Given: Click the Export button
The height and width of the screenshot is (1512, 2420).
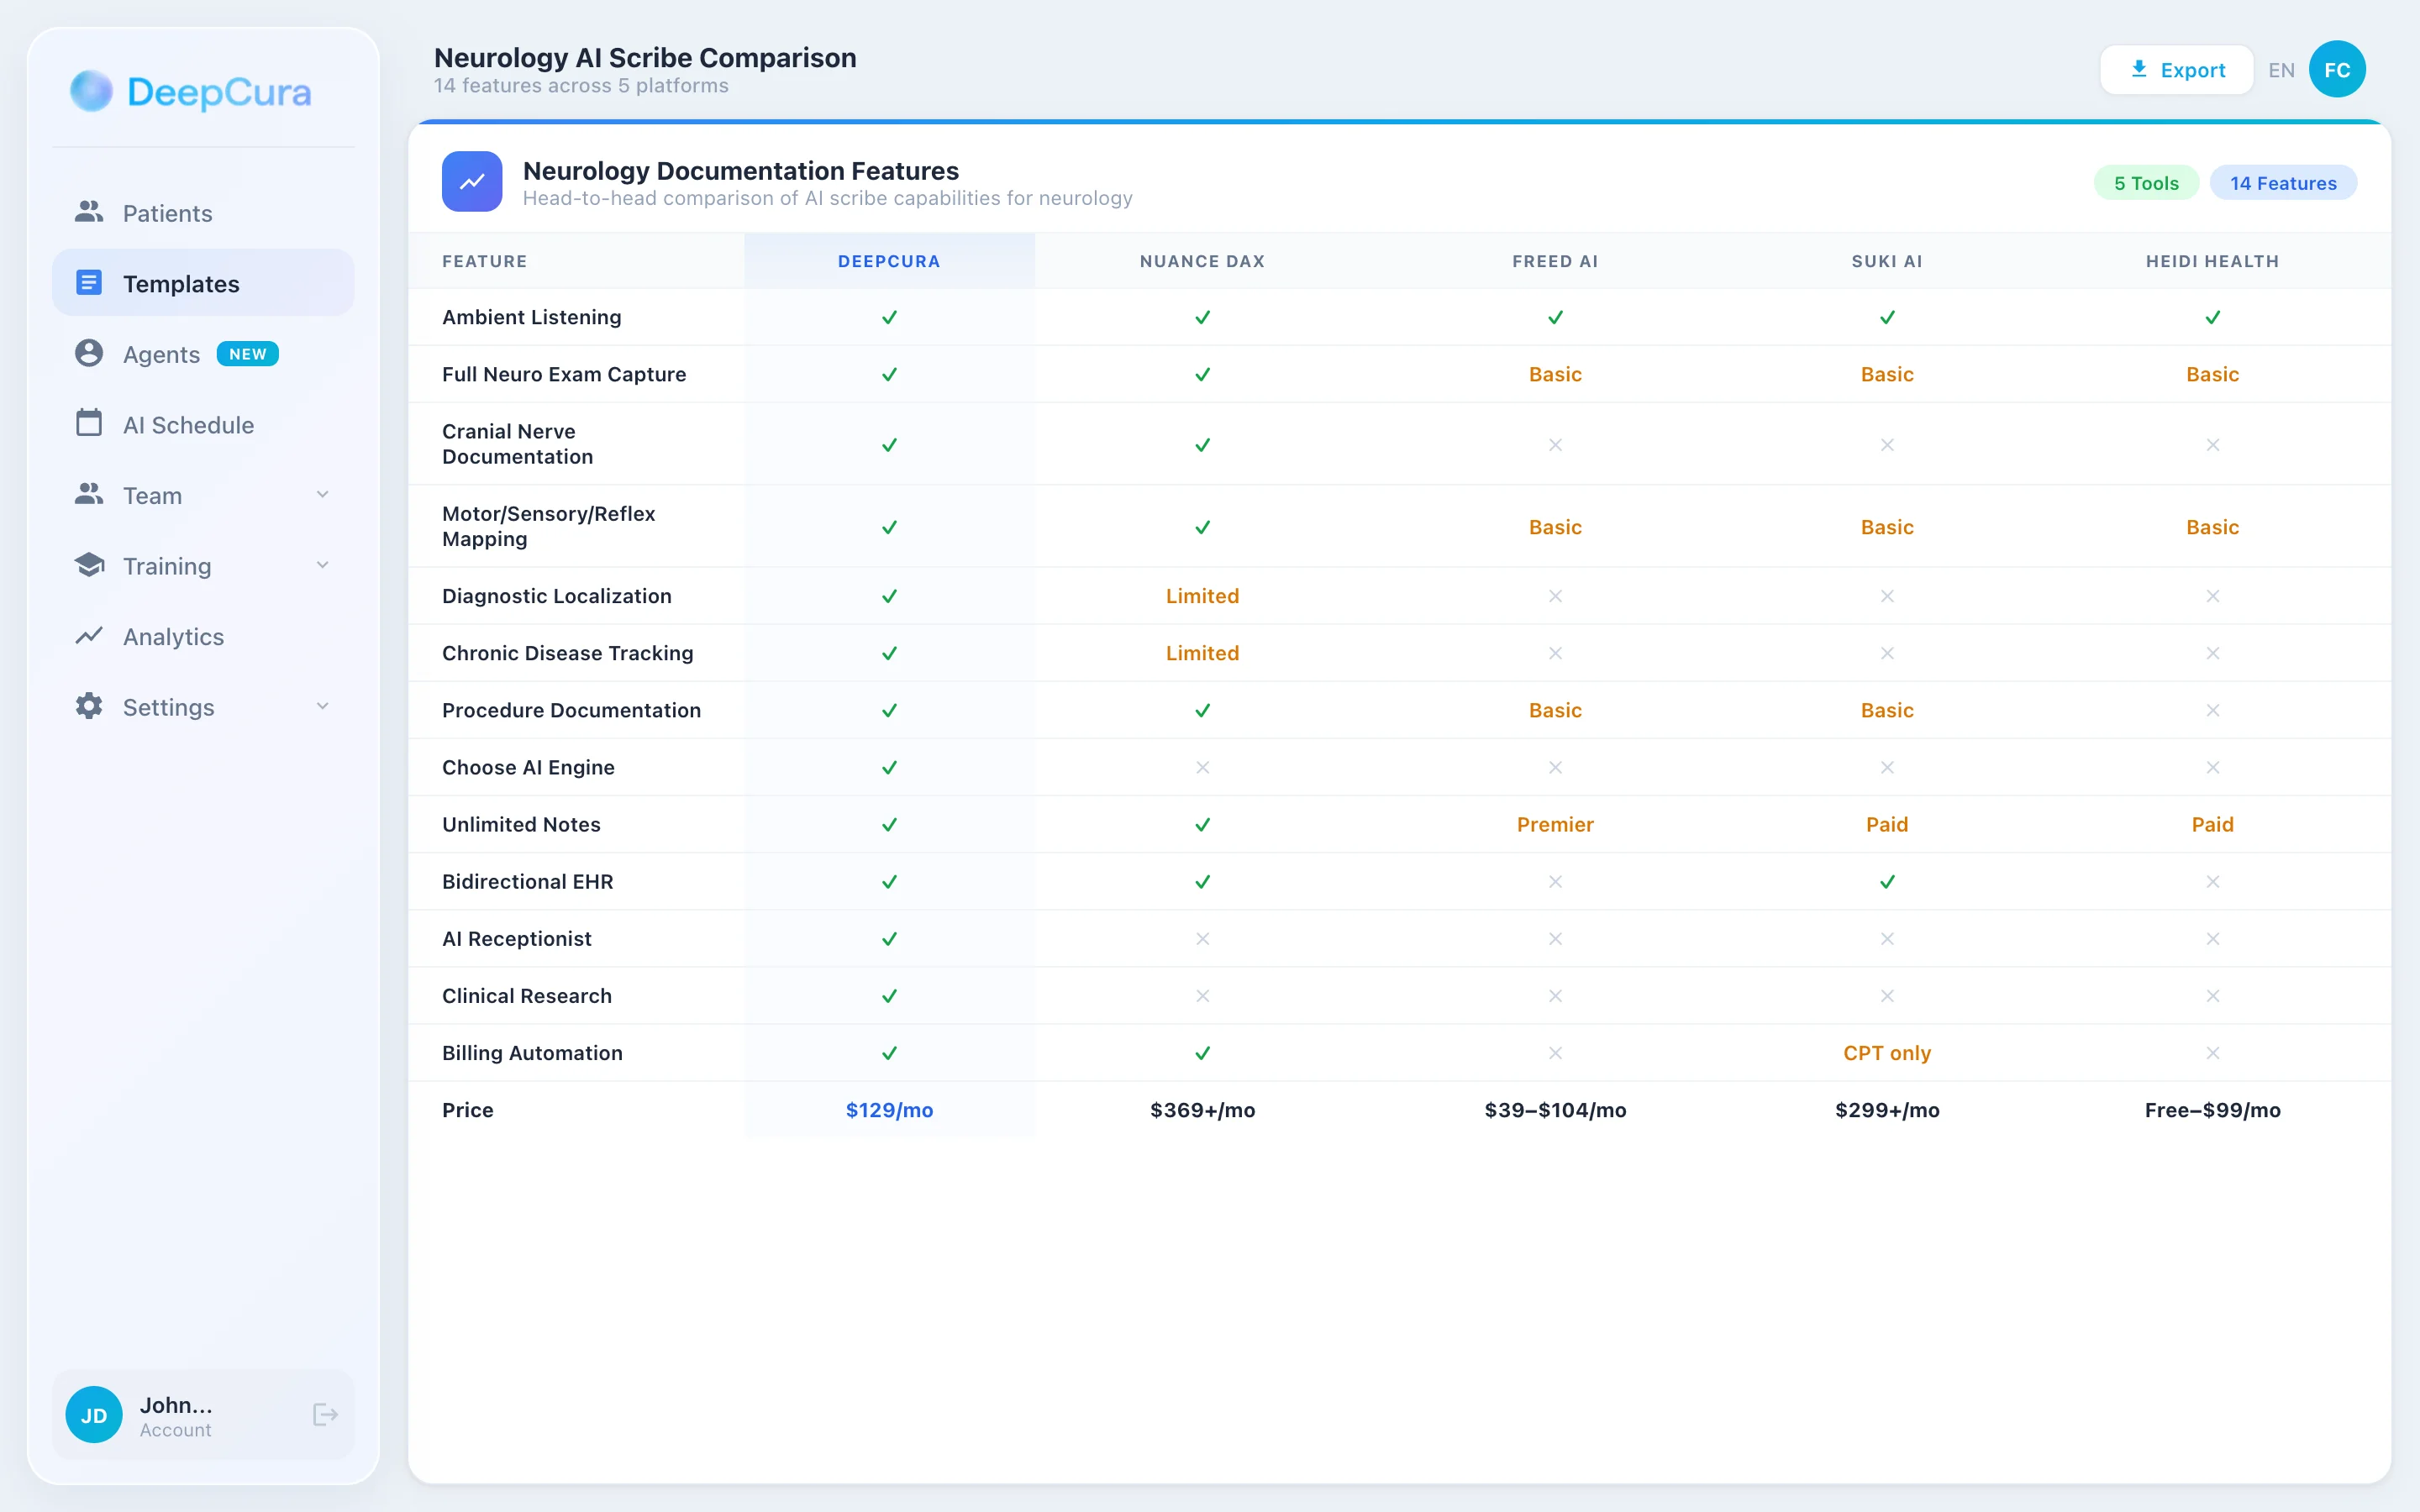Looking at the screenshot, I should click(2177, 69).
